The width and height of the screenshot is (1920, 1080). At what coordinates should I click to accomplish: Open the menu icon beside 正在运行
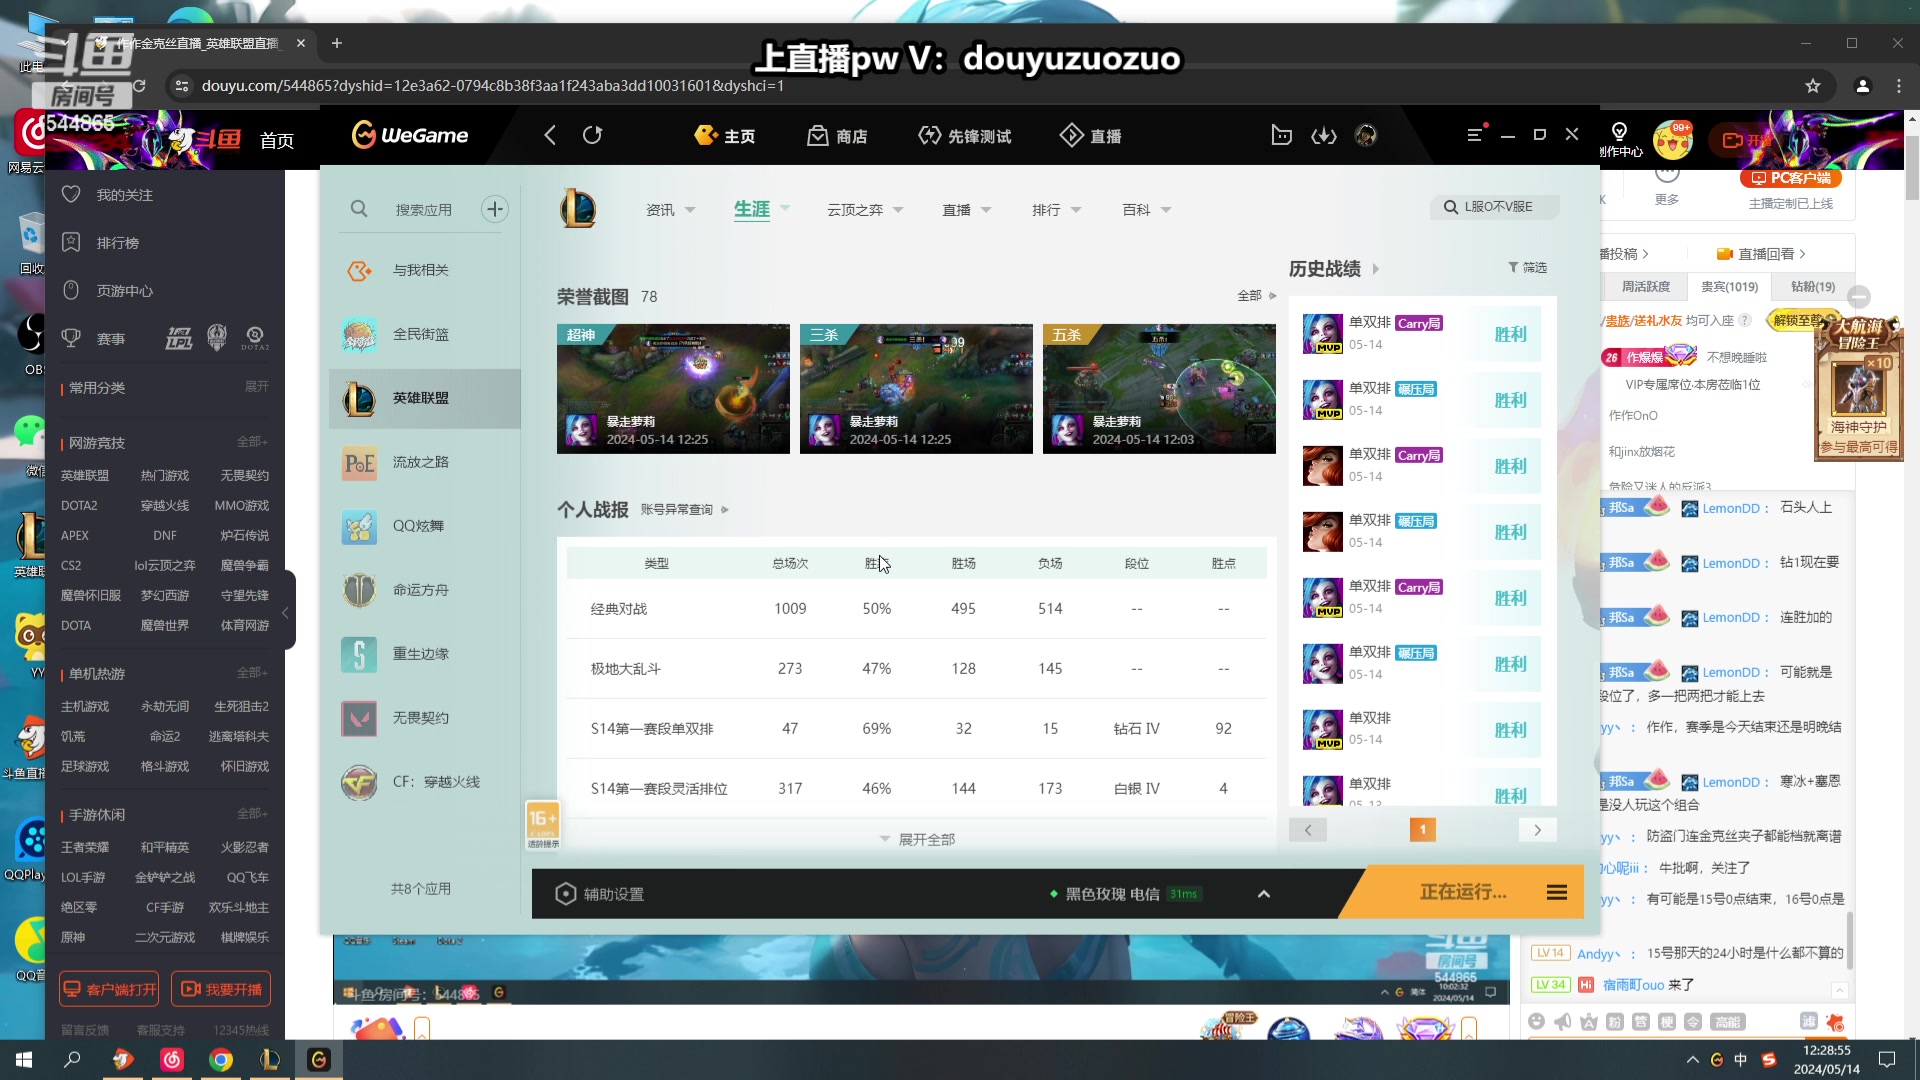click(x=1557, y=892)
